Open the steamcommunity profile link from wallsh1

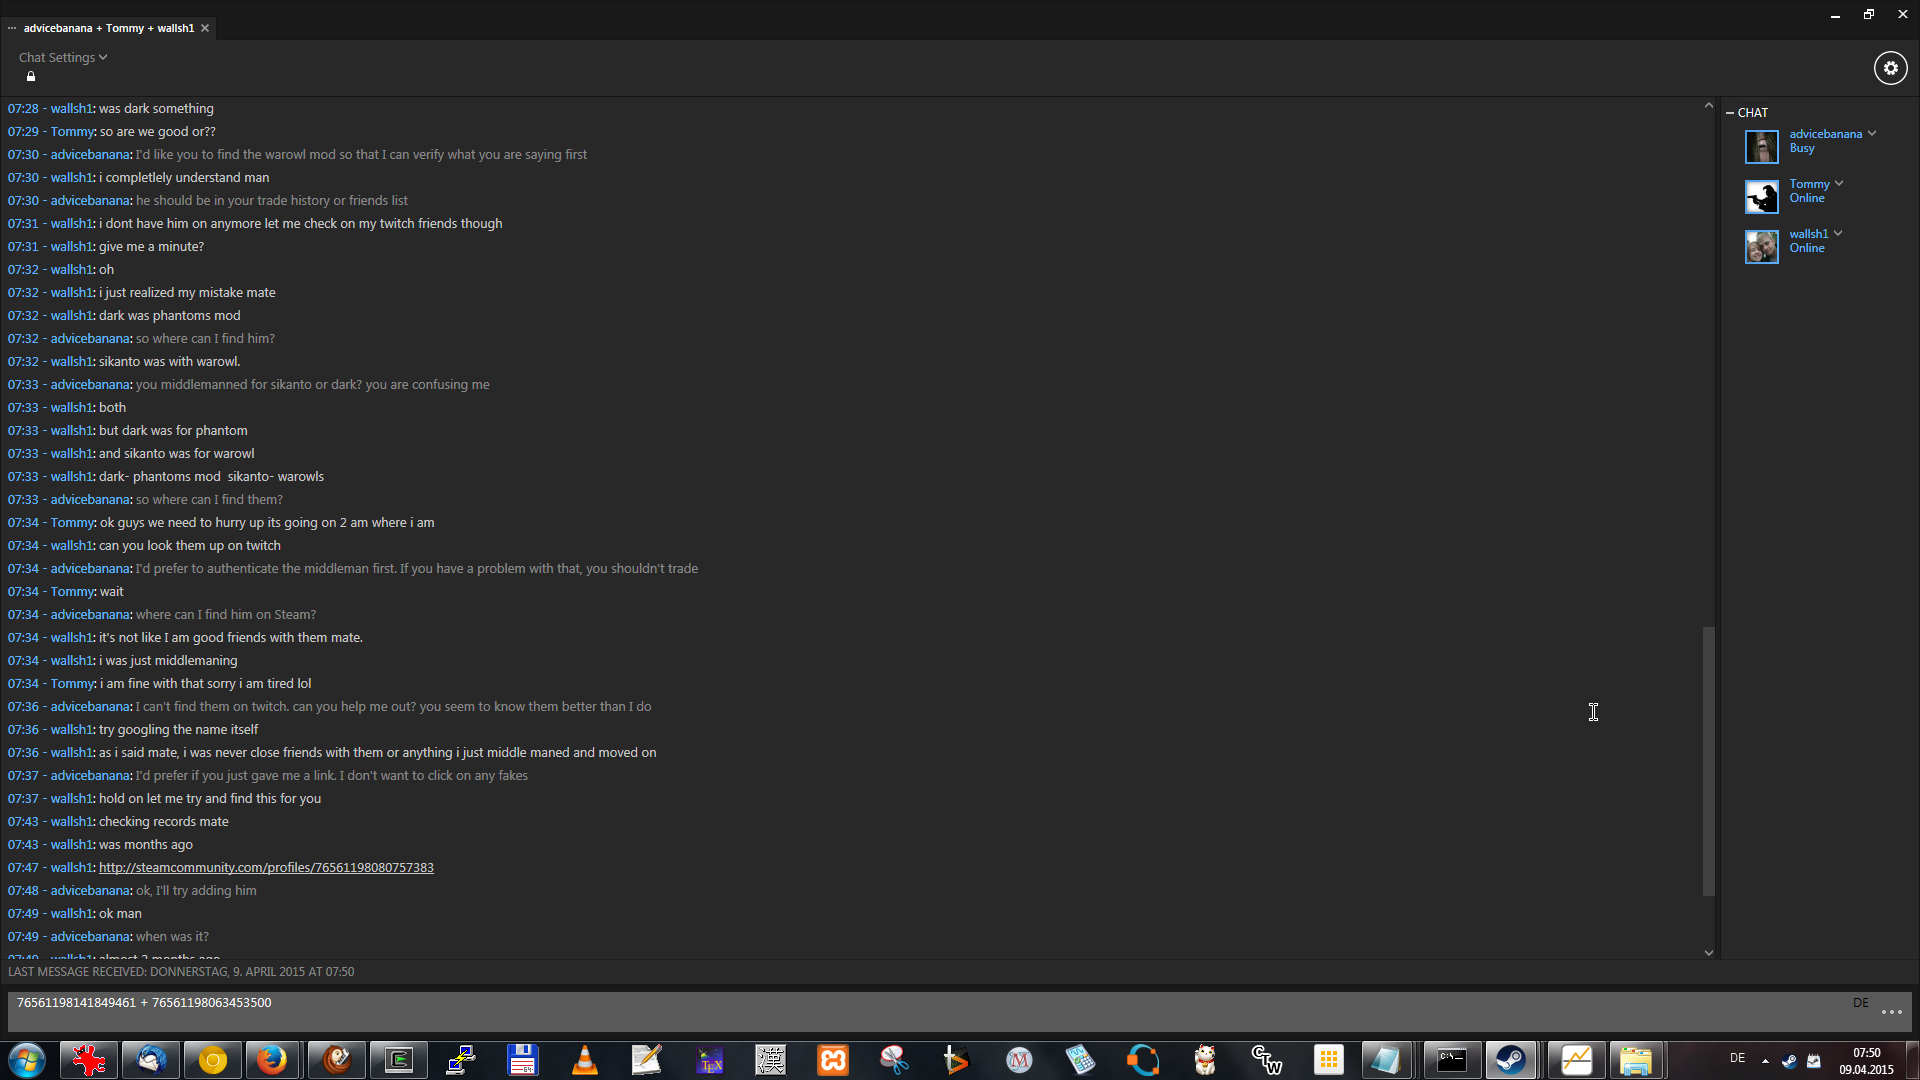point(266,868)
